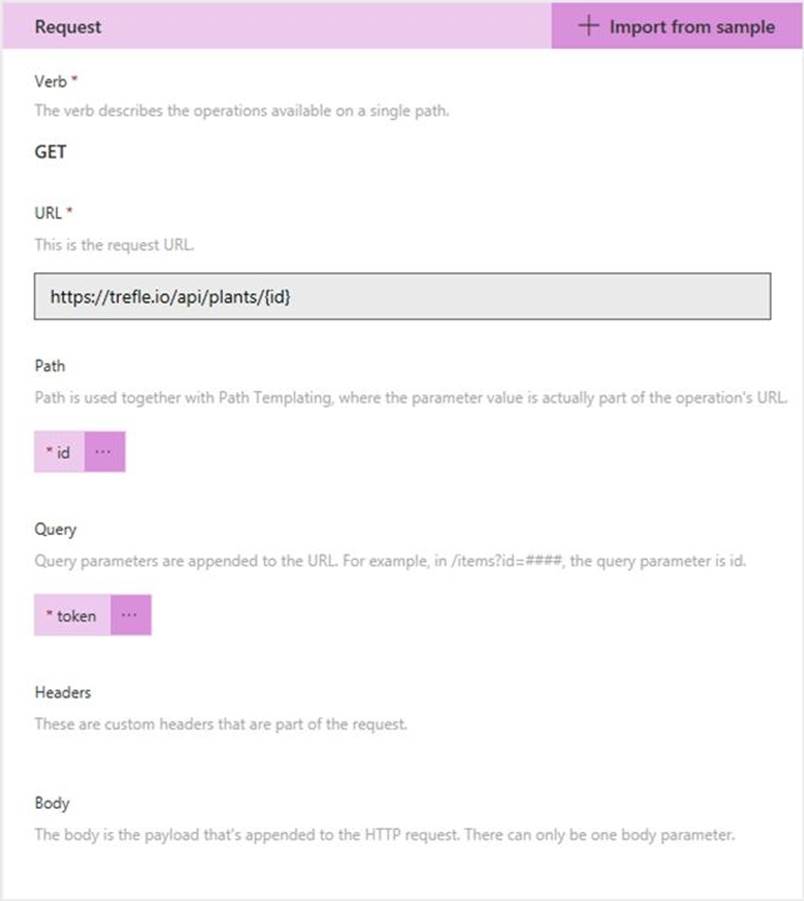804x901 pixels.
Task: Click the Query section label
Action: click(x=55, y=530)
